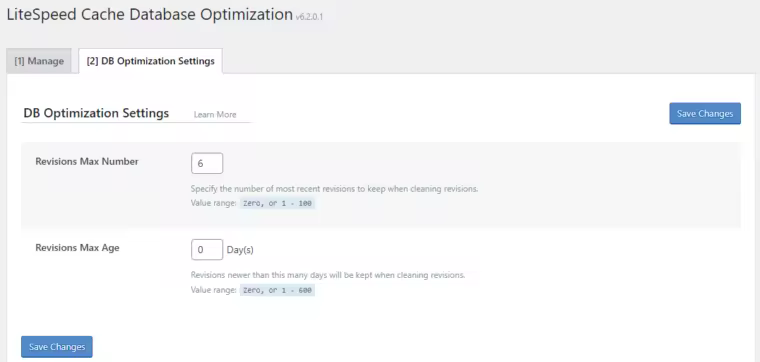Click the 'Revisions newer than this many days' description
The width and height of the screenshot is (760, 362).
[328, 275]
